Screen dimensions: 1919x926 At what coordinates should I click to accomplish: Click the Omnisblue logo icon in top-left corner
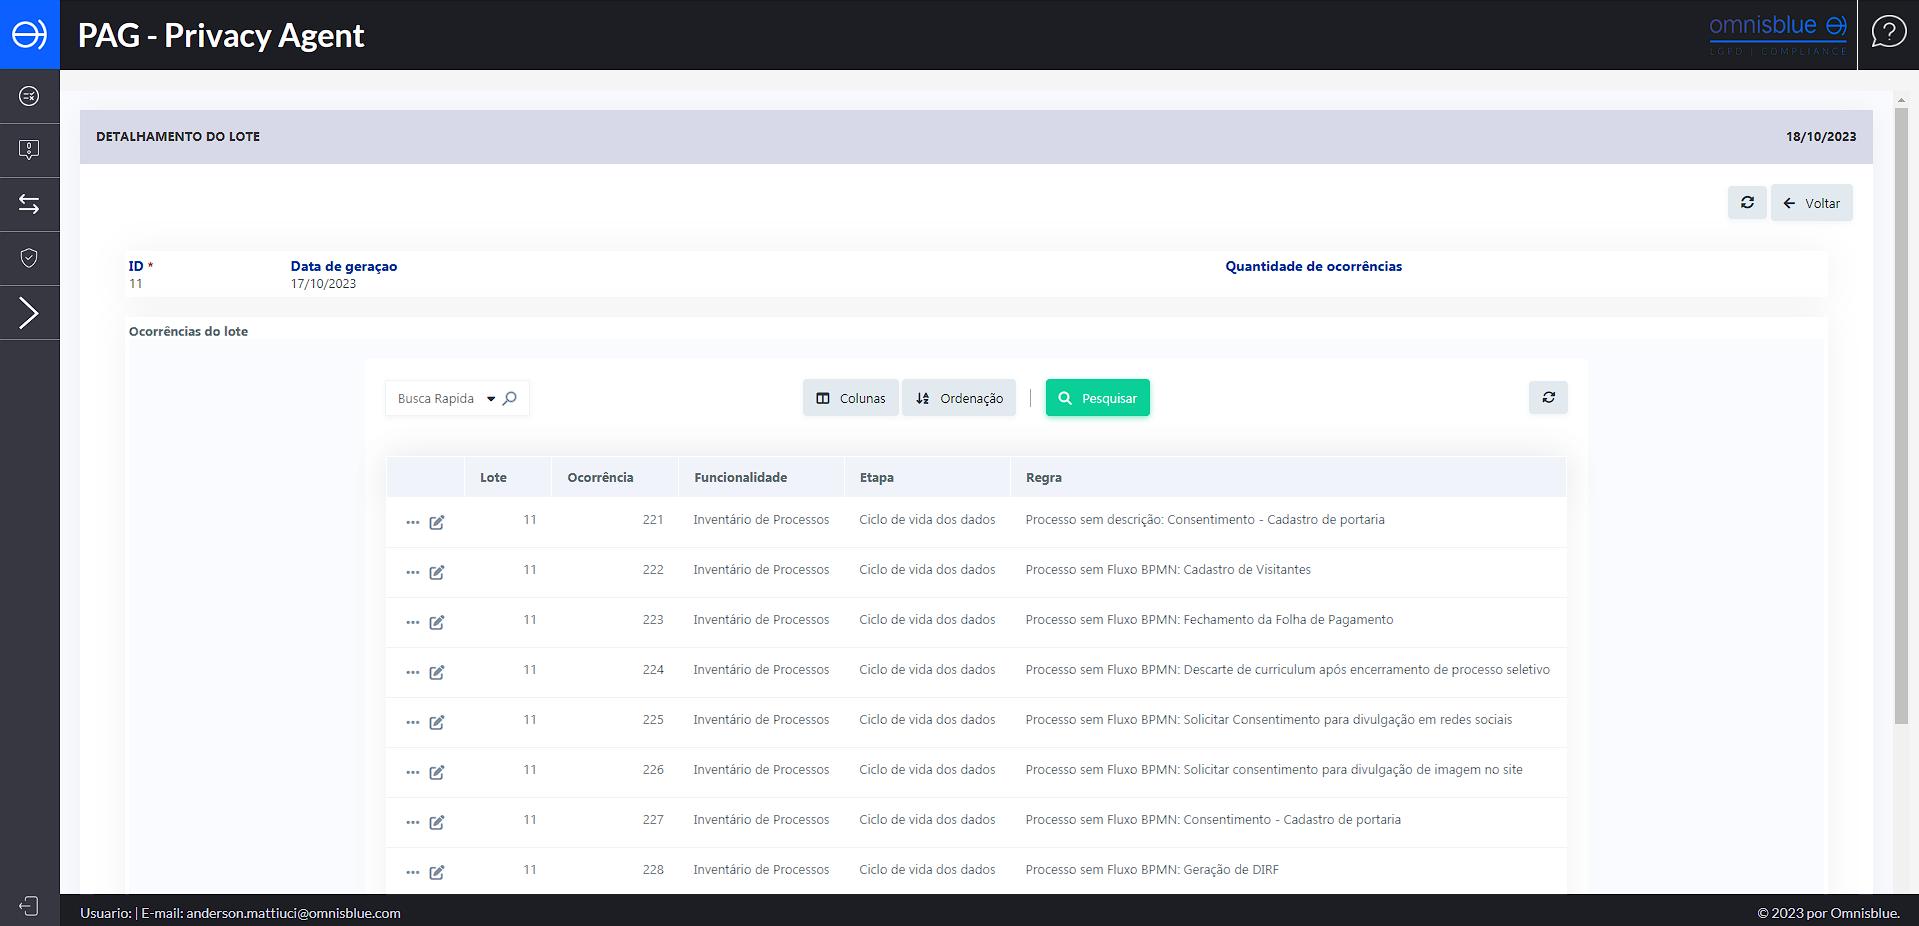click(x=29, y=34)
